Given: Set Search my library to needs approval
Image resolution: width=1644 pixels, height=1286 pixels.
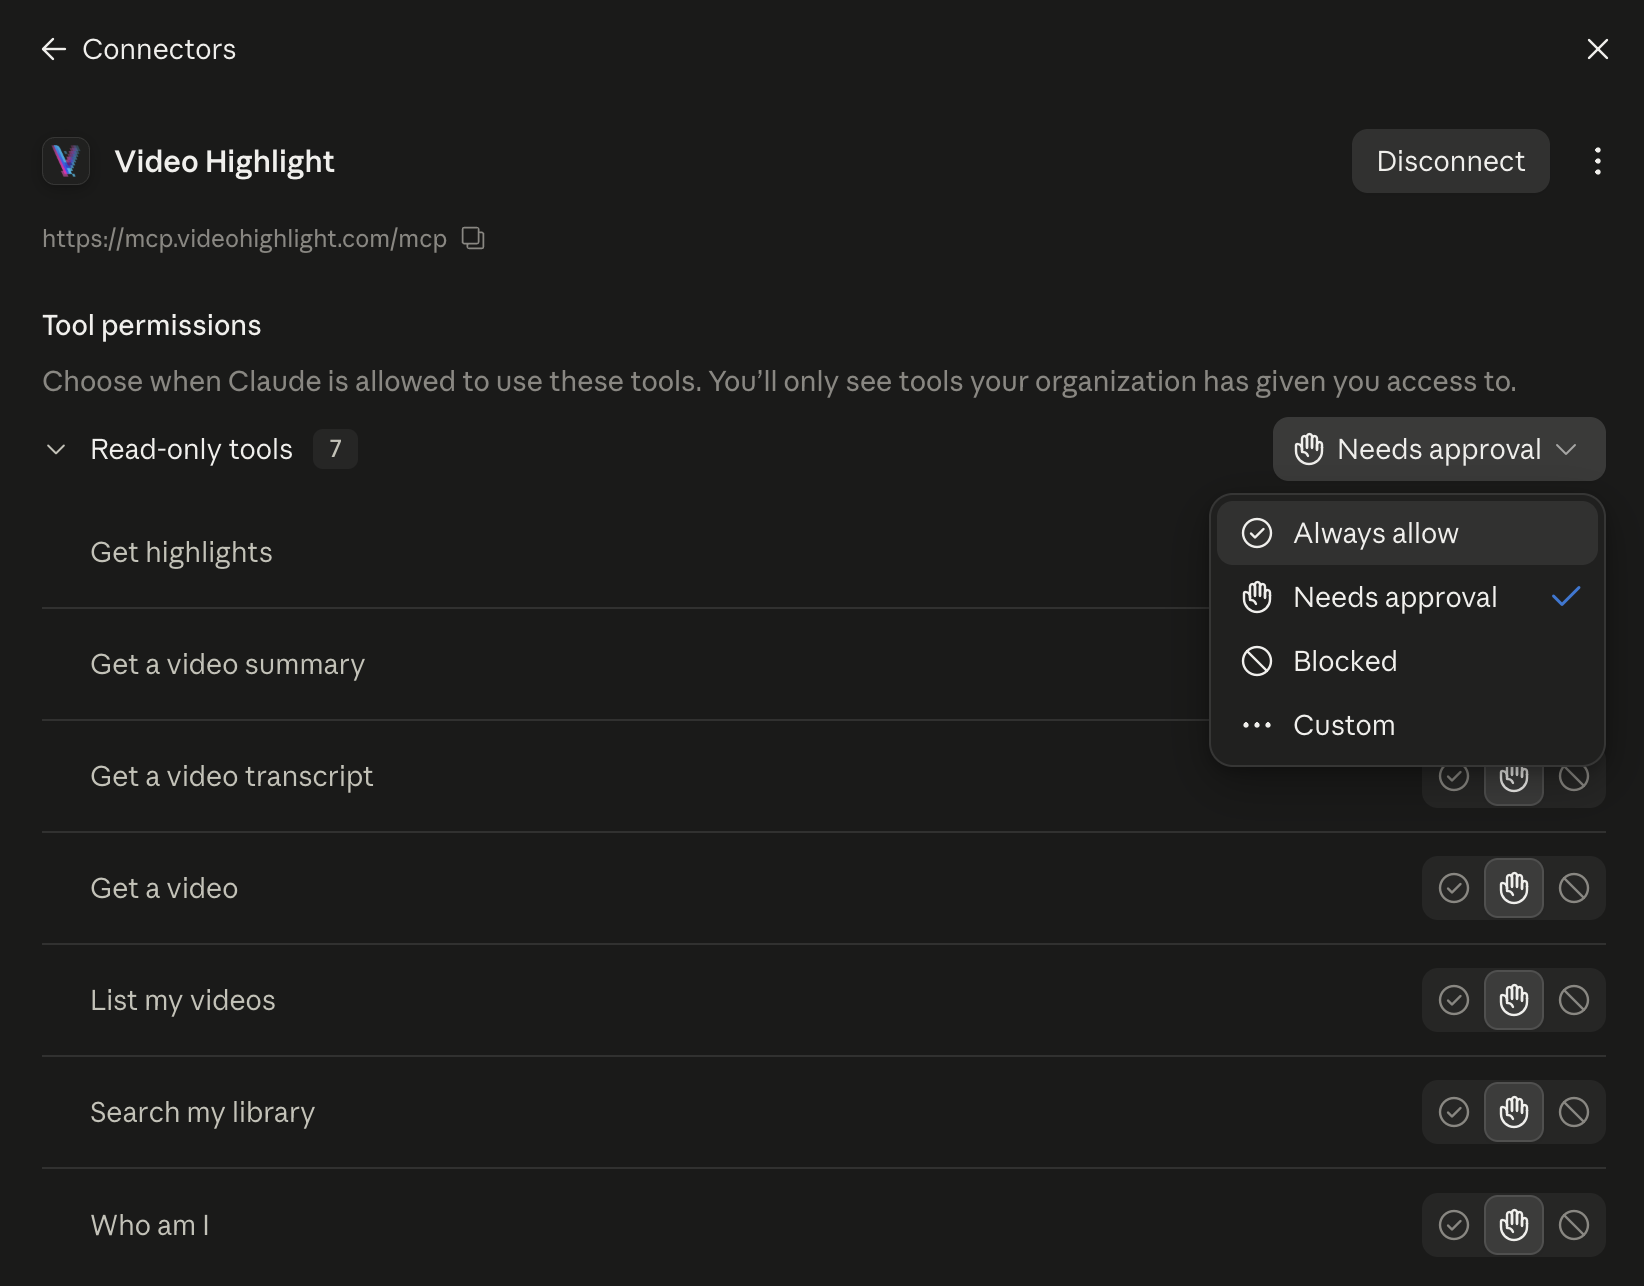Looking at the screenshot, I should 1513,1112.
